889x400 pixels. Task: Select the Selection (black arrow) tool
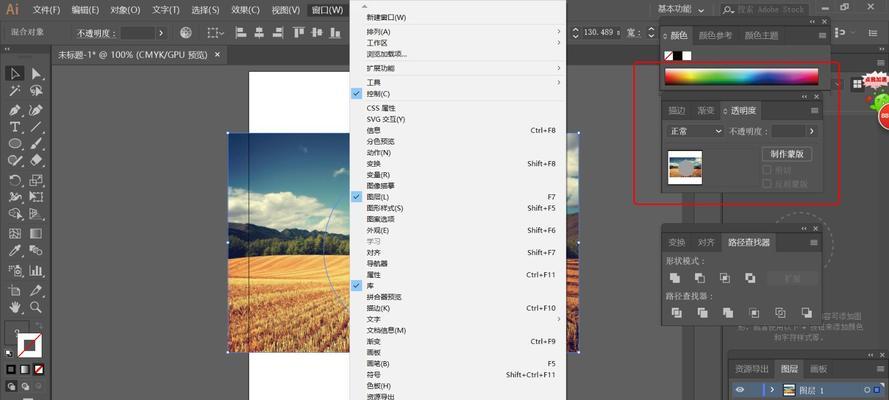tap(15, 73)
